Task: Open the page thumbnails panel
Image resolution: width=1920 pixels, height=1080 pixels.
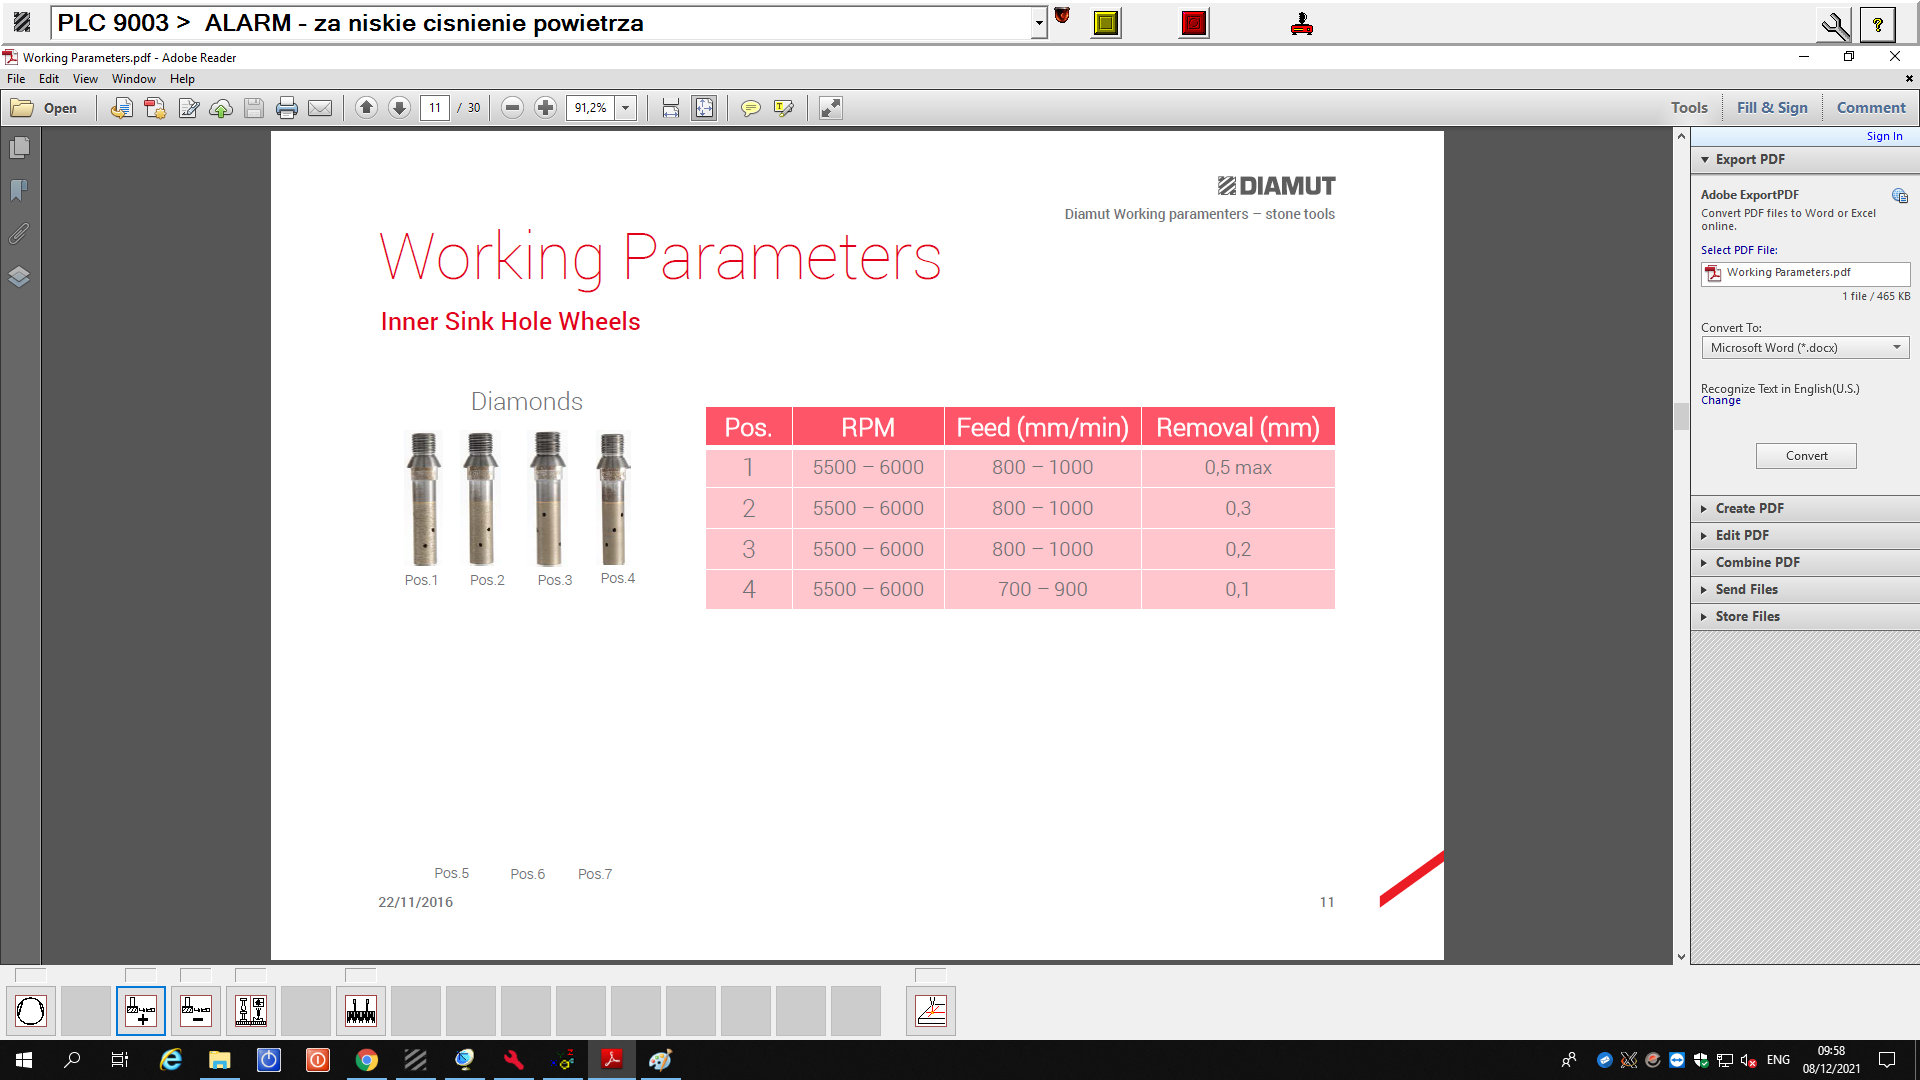Action: point(19,148)
